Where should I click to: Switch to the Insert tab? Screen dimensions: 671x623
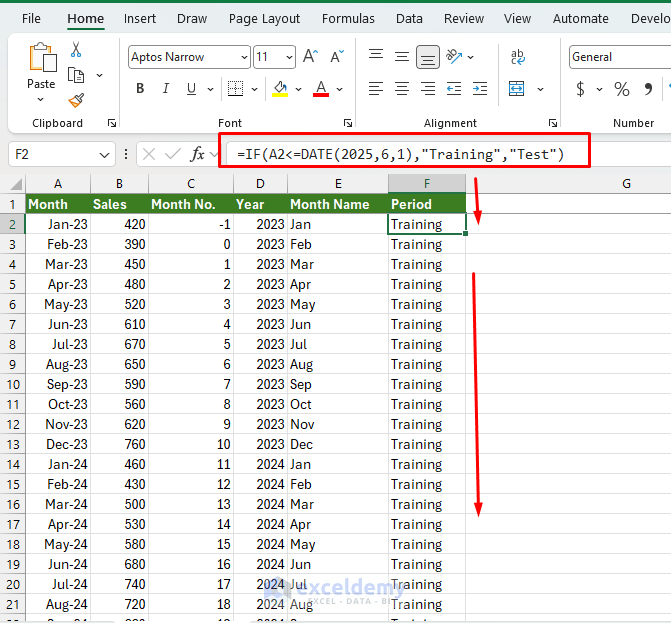(x=140, y=19)
